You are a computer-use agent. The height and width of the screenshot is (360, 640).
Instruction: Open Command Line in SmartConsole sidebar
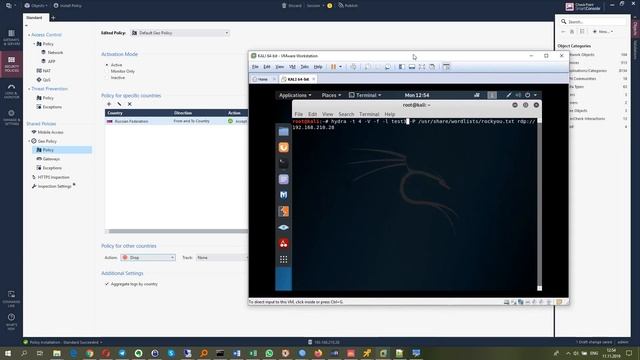(x=11, y=298)
